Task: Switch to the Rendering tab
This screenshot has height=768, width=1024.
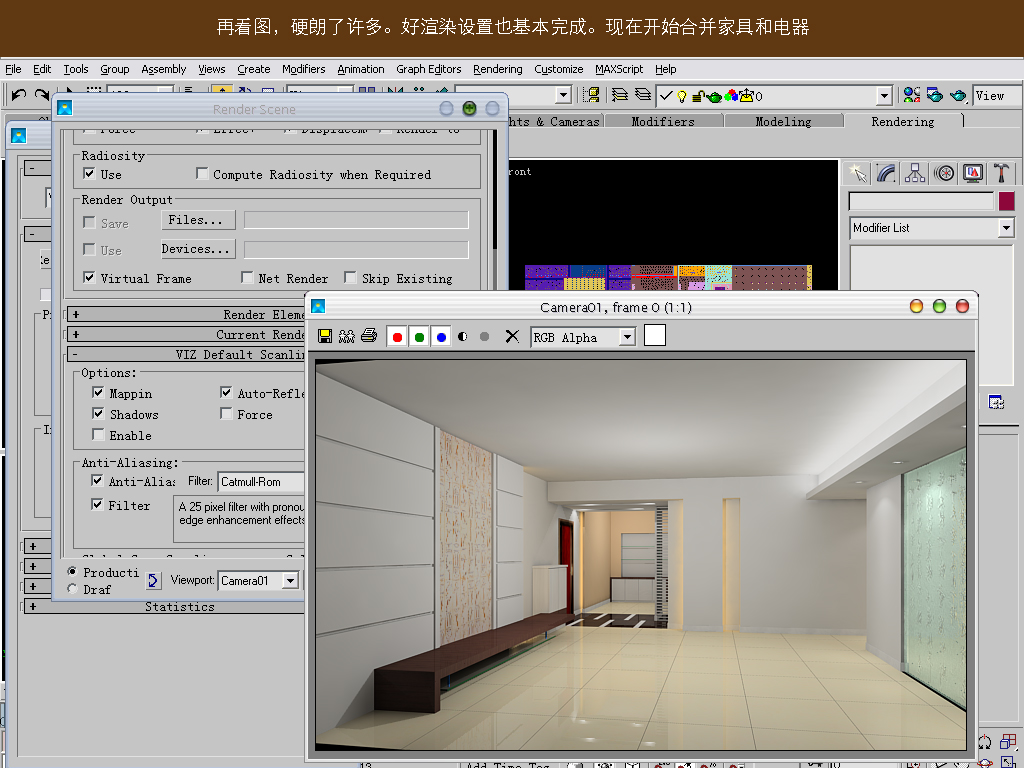Action: tap(903, 121)
